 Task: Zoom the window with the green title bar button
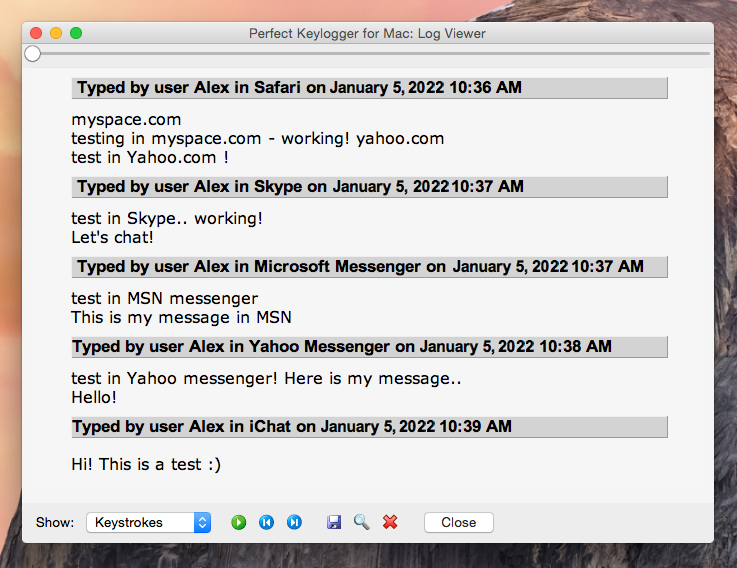click(76, 33)
